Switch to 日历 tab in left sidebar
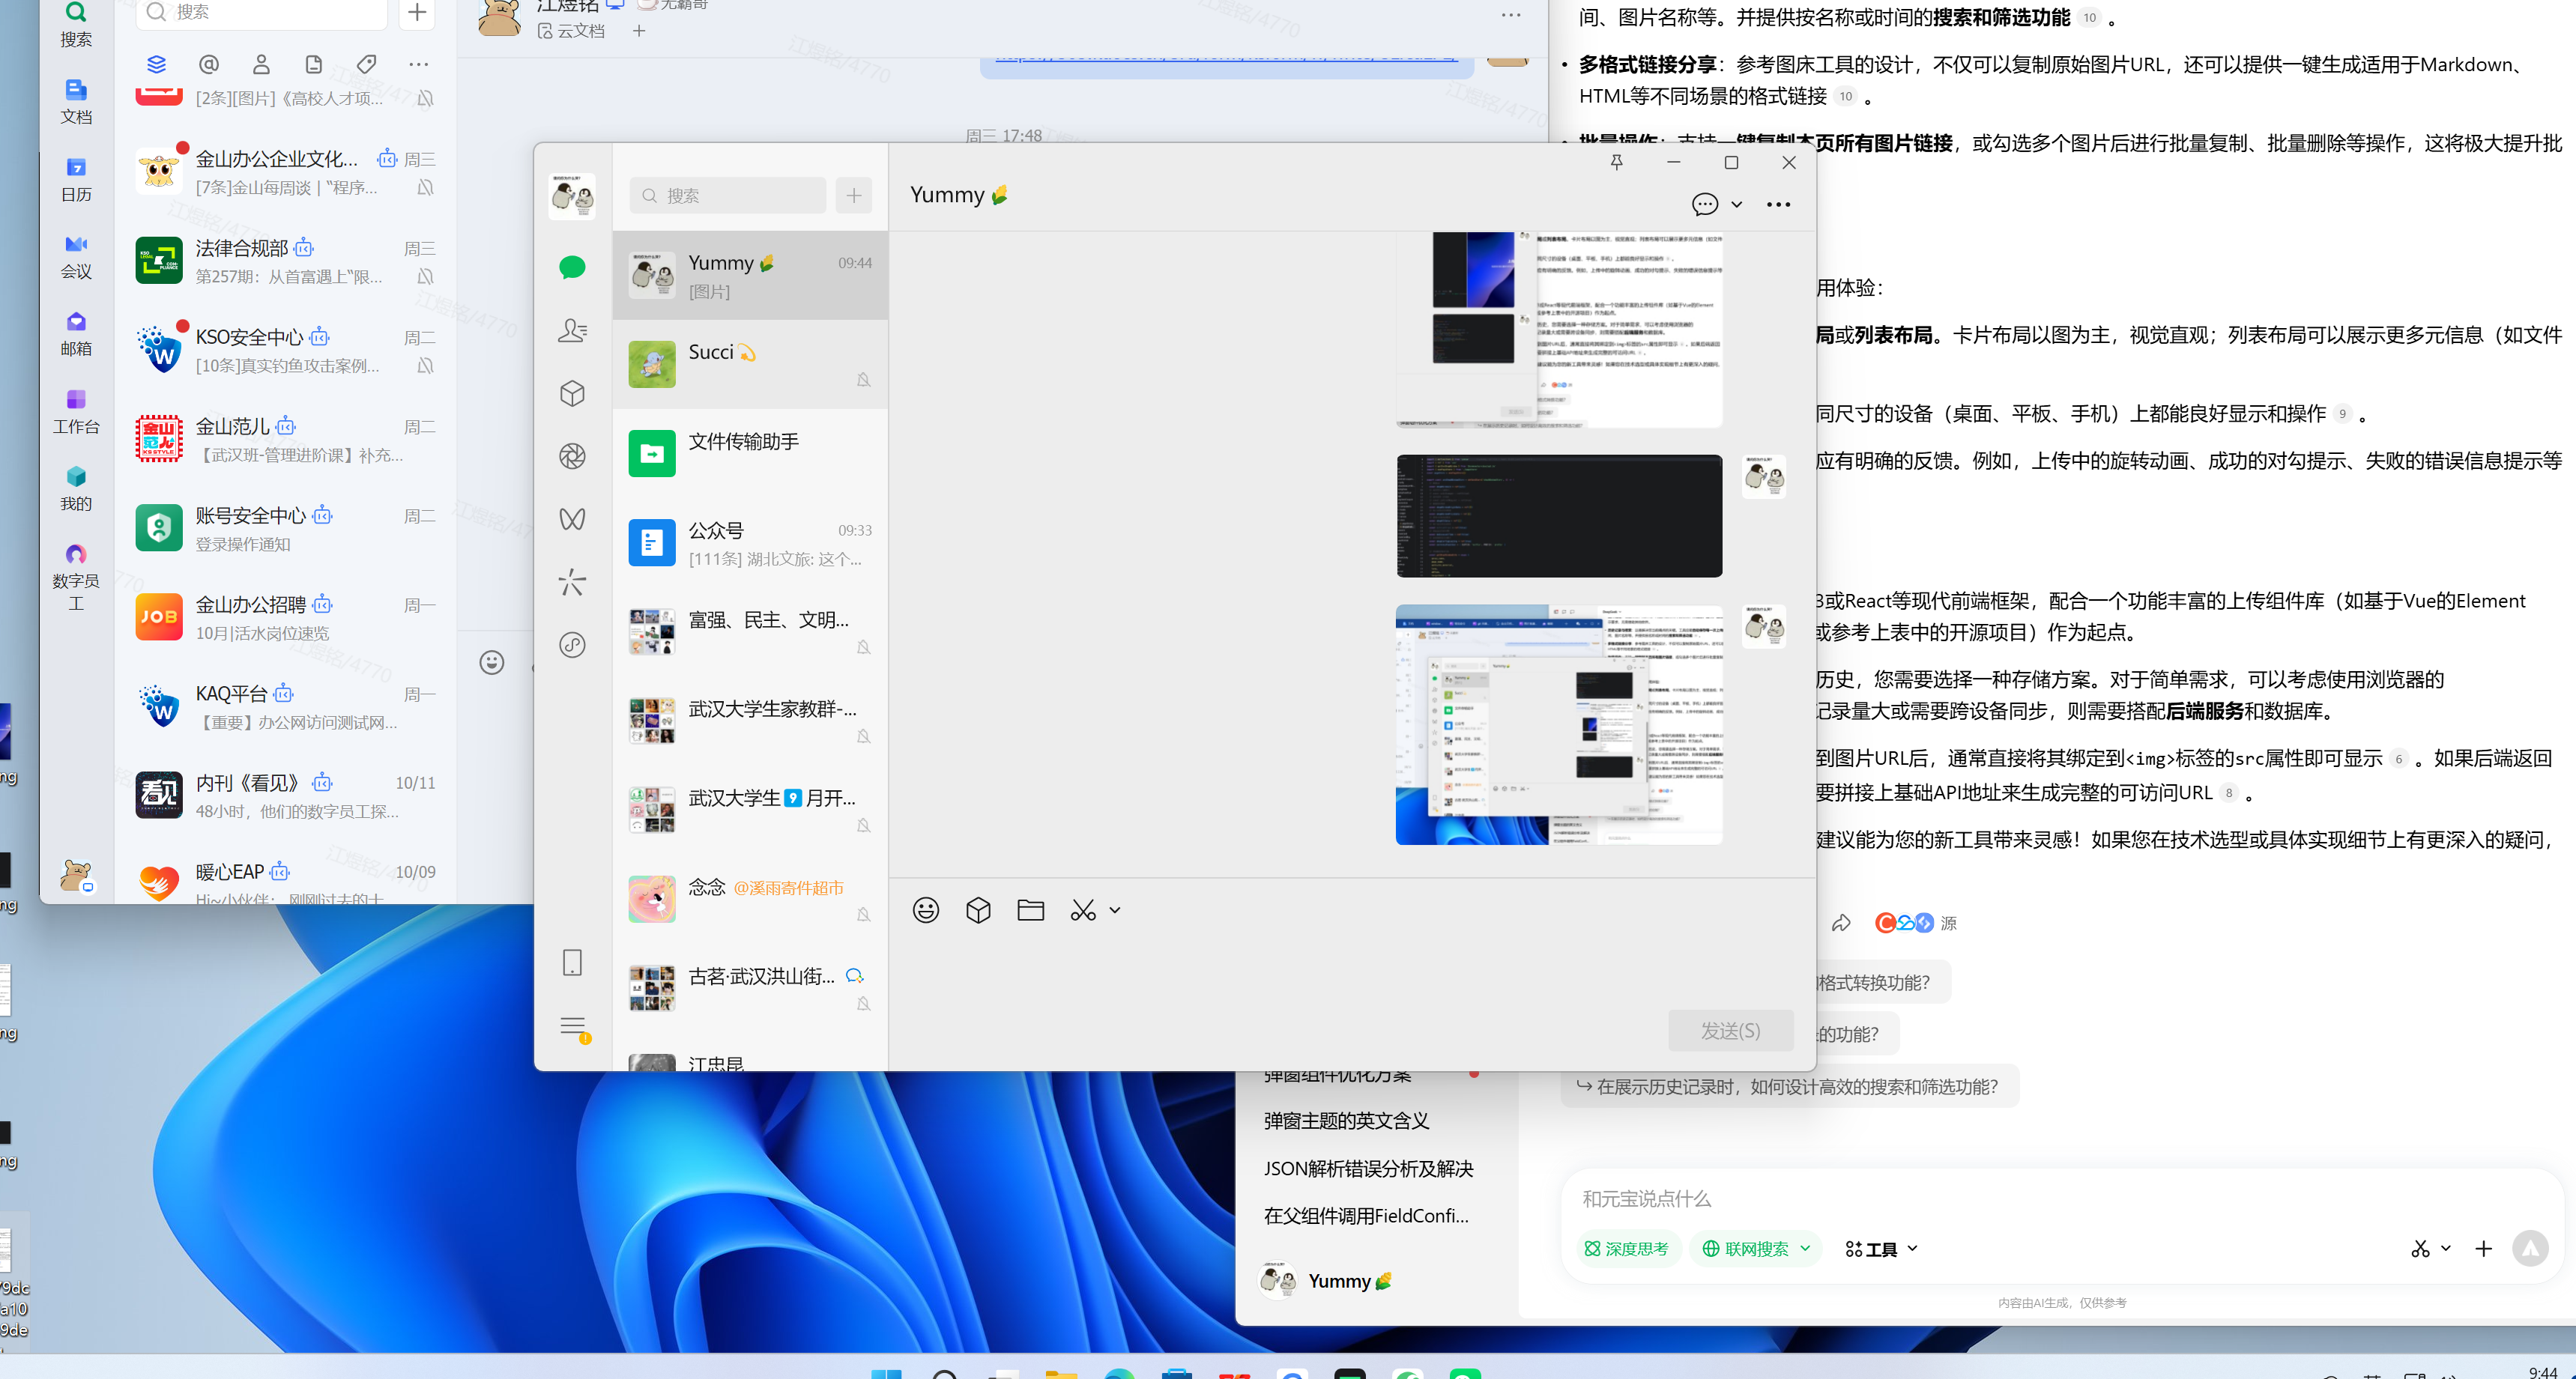The image size is (2576, 1379). [76, 178]
